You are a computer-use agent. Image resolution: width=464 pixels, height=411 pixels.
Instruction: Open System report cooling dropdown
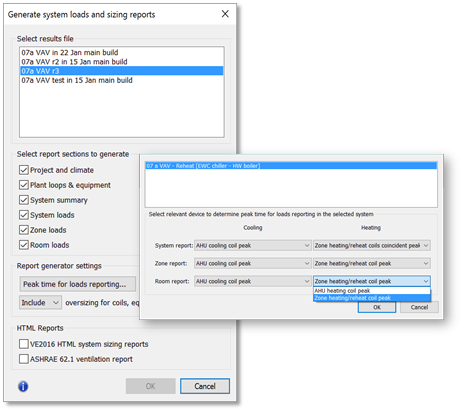click(x=253, y=245)
